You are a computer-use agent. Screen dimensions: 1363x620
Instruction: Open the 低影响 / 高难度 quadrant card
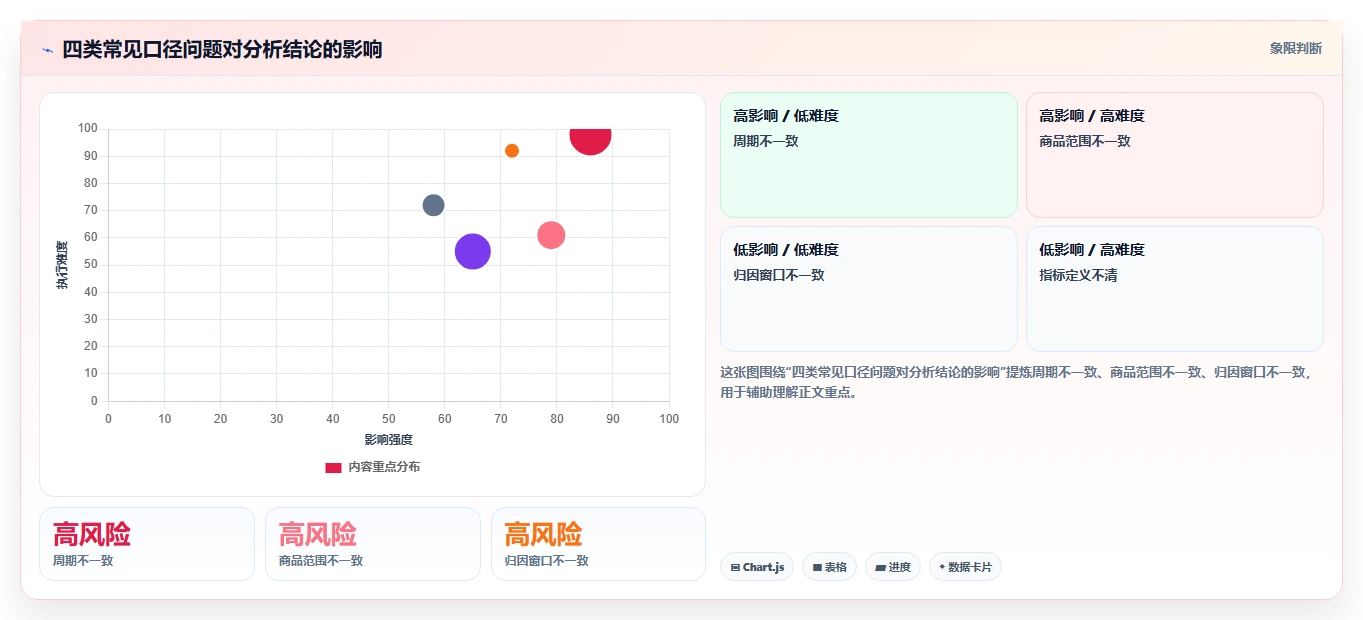point(1174,289)
